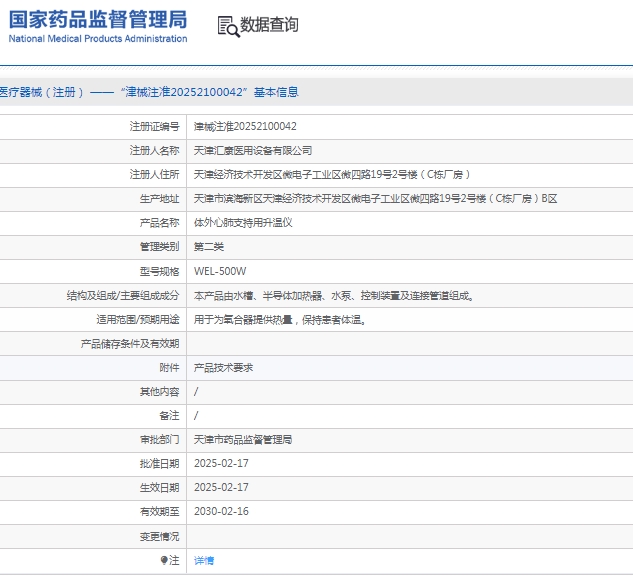Click the 备注 row label
The image size is (633, 580).
(x=169, y=415)
